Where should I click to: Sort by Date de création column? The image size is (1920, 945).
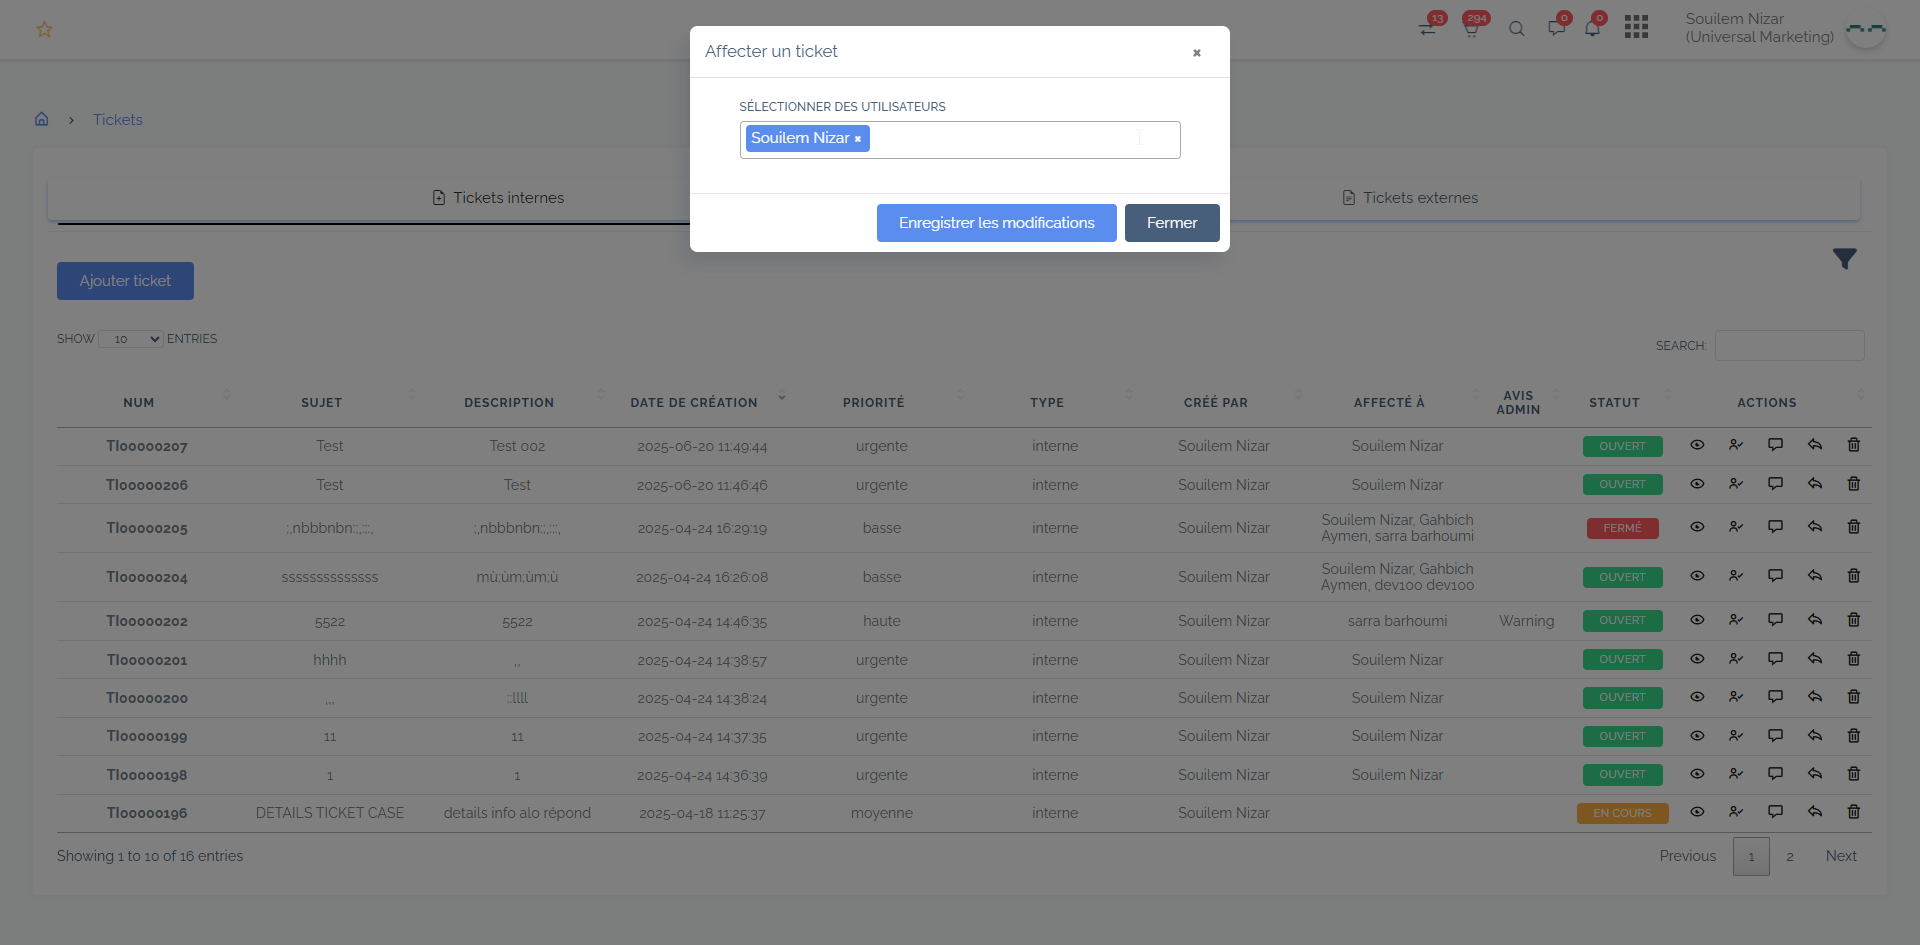tap(694, 402)
